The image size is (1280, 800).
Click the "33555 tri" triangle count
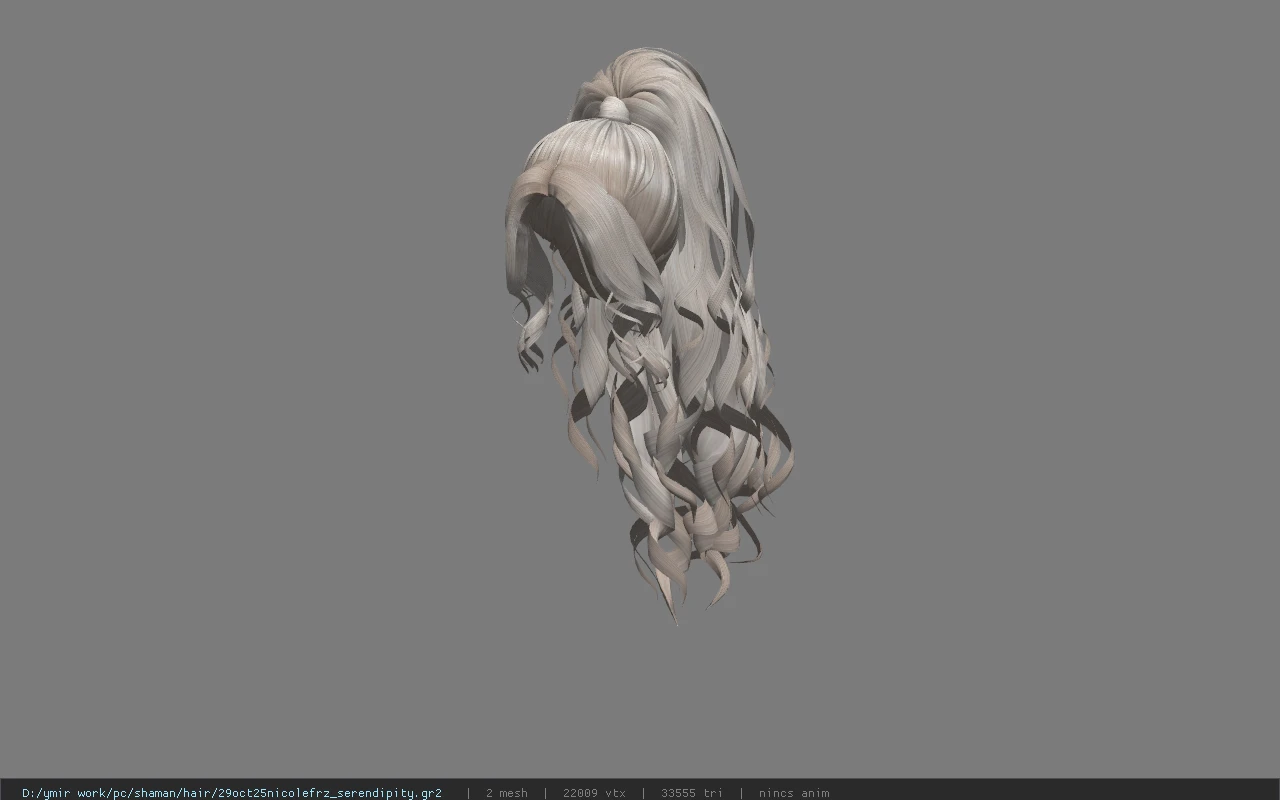click(x=692, y=793)
